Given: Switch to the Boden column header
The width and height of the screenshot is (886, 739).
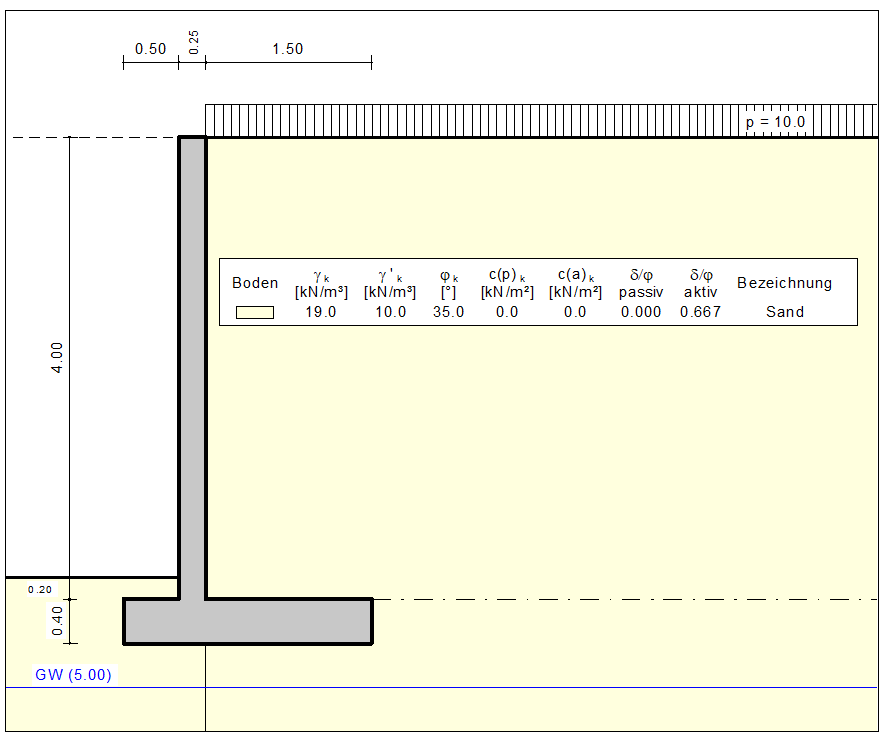Looking at the screenshot, I should click(x=254, y=283).
